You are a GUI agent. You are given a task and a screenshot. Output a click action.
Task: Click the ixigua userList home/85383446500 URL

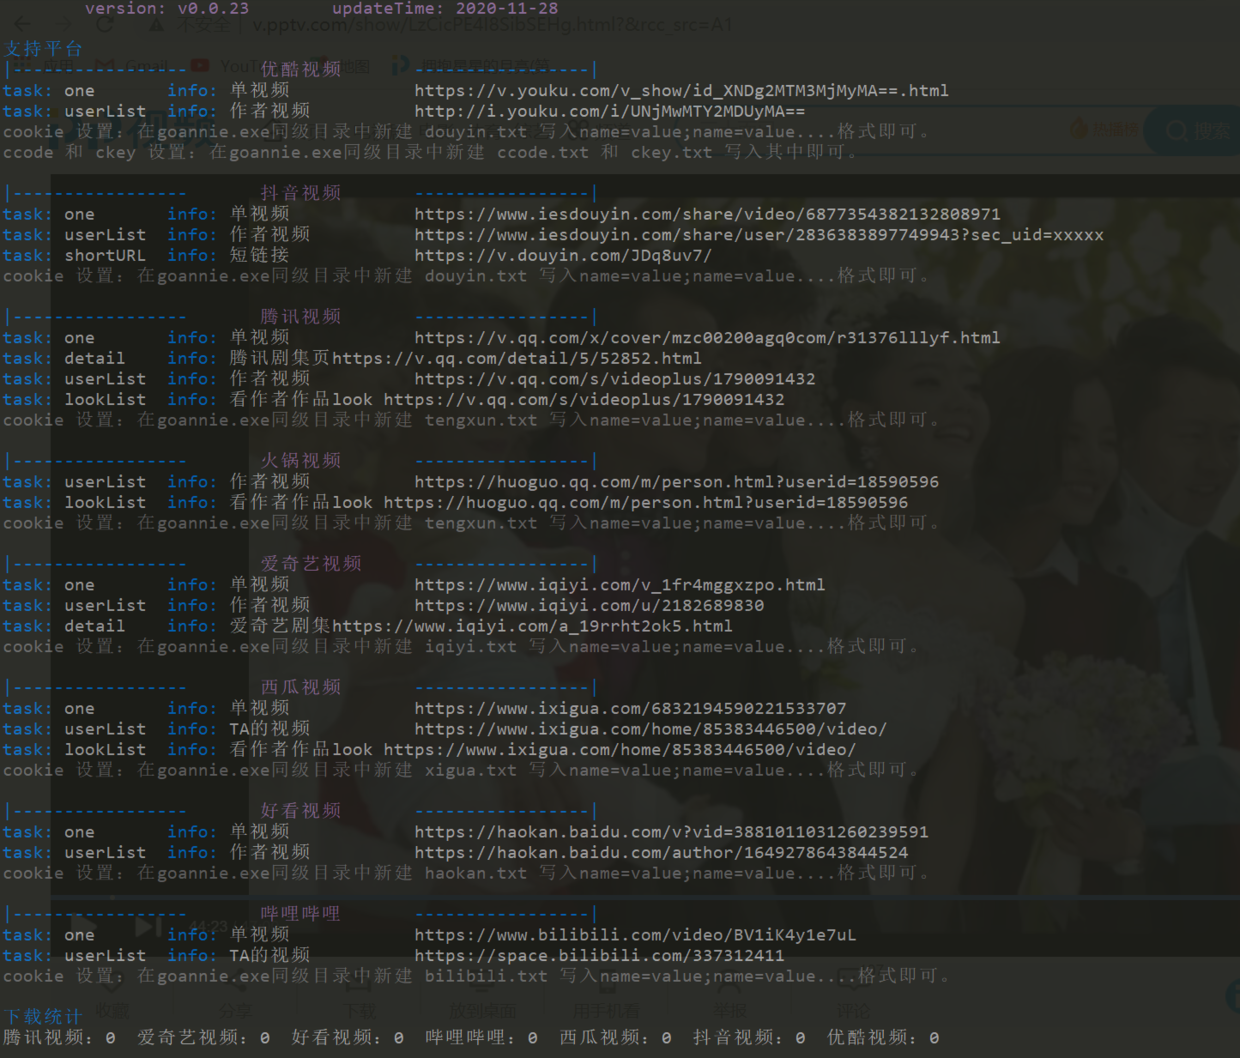point(651,729)
